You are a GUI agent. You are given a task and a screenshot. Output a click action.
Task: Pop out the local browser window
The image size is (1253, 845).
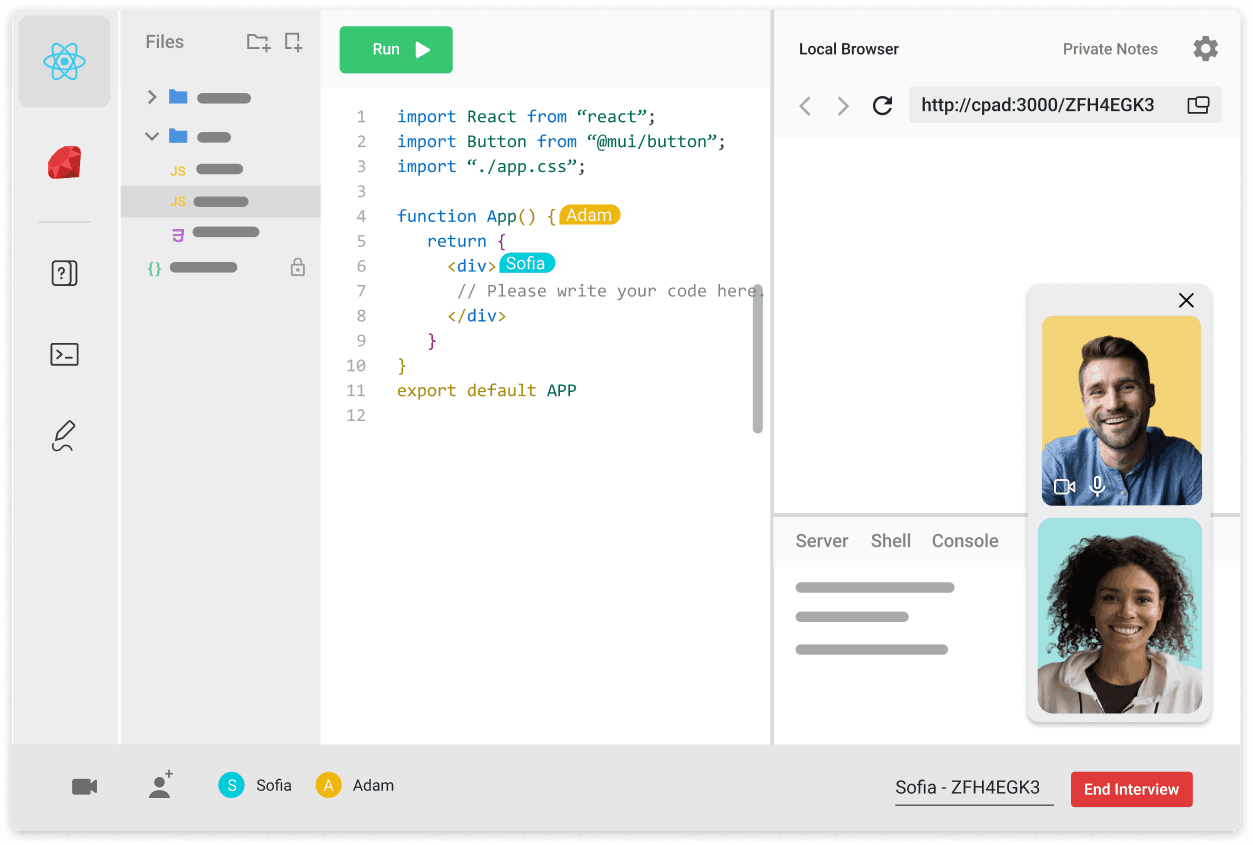pos(1198,105)
